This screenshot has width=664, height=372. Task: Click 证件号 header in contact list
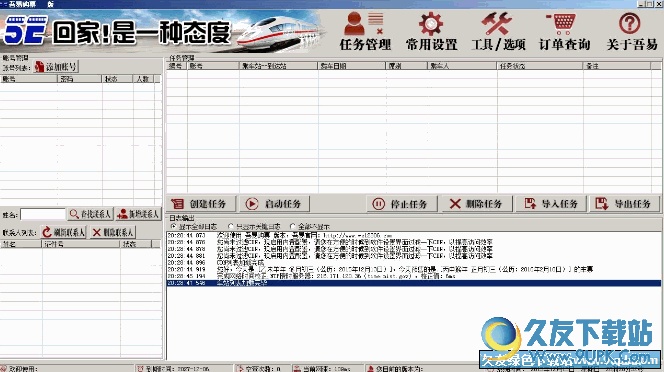click(x=81, y=244)
